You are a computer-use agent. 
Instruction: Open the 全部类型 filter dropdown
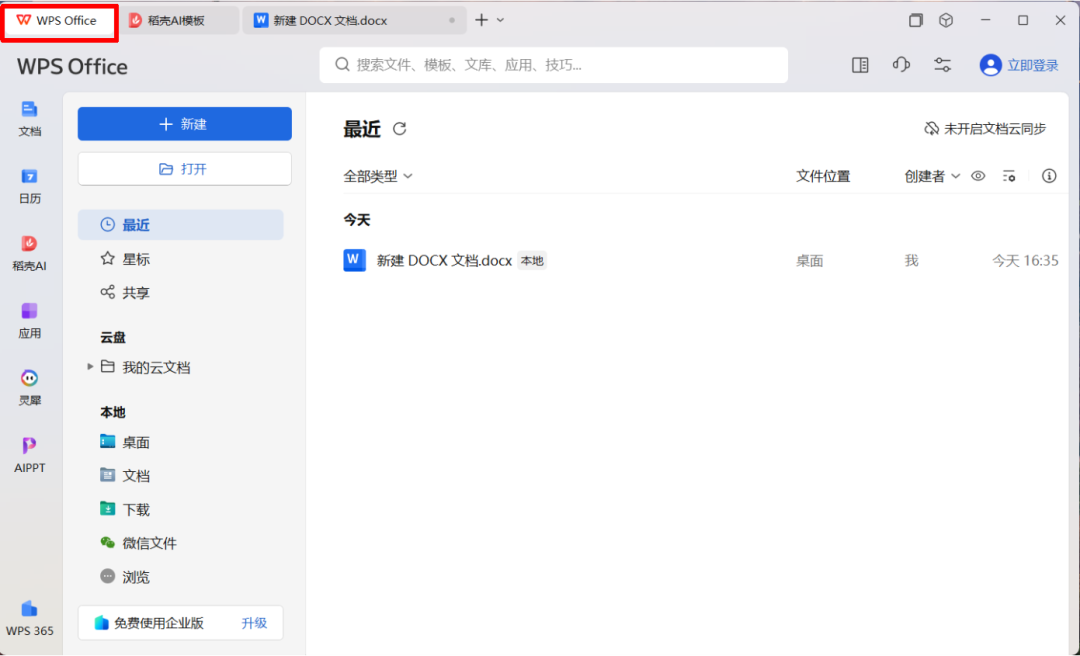pos(378,176)
